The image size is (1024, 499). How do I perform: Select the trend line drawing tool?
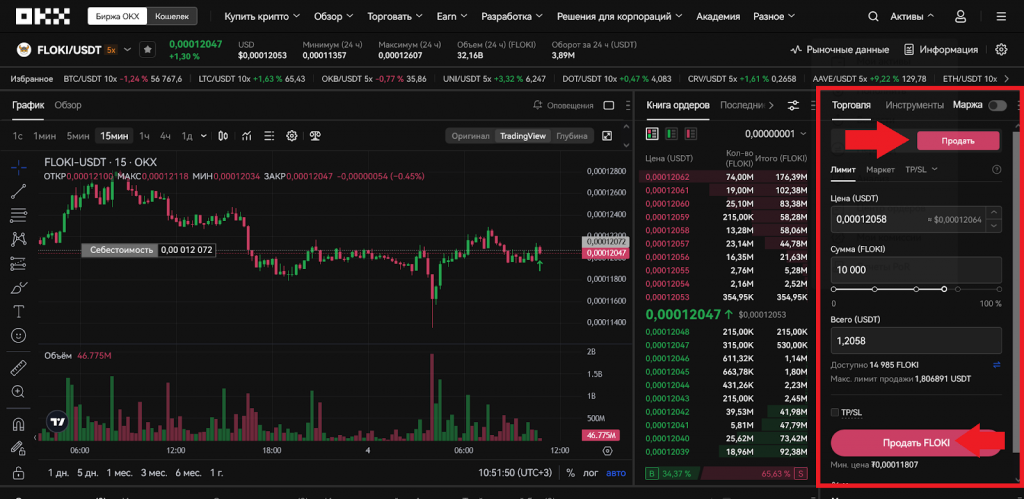18,190
